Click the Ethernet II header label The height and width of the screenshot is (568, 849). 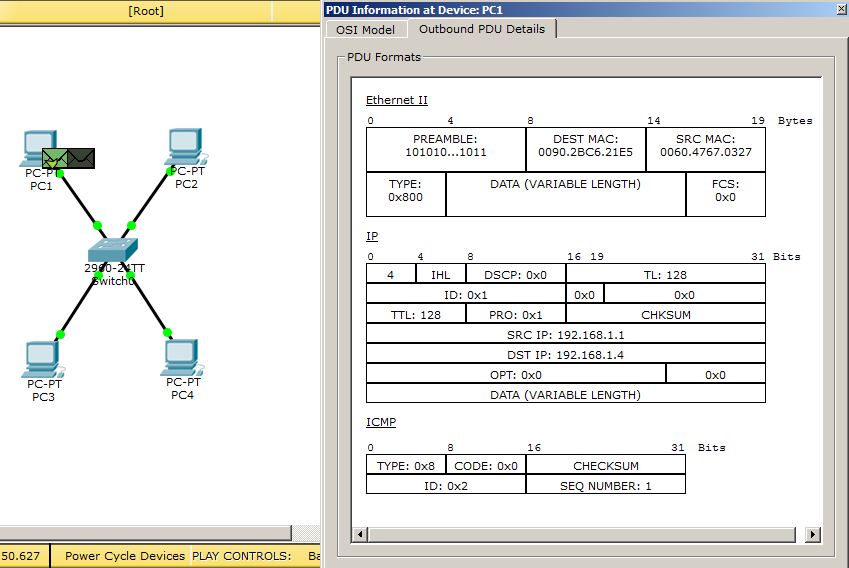[x=397, y=100]
